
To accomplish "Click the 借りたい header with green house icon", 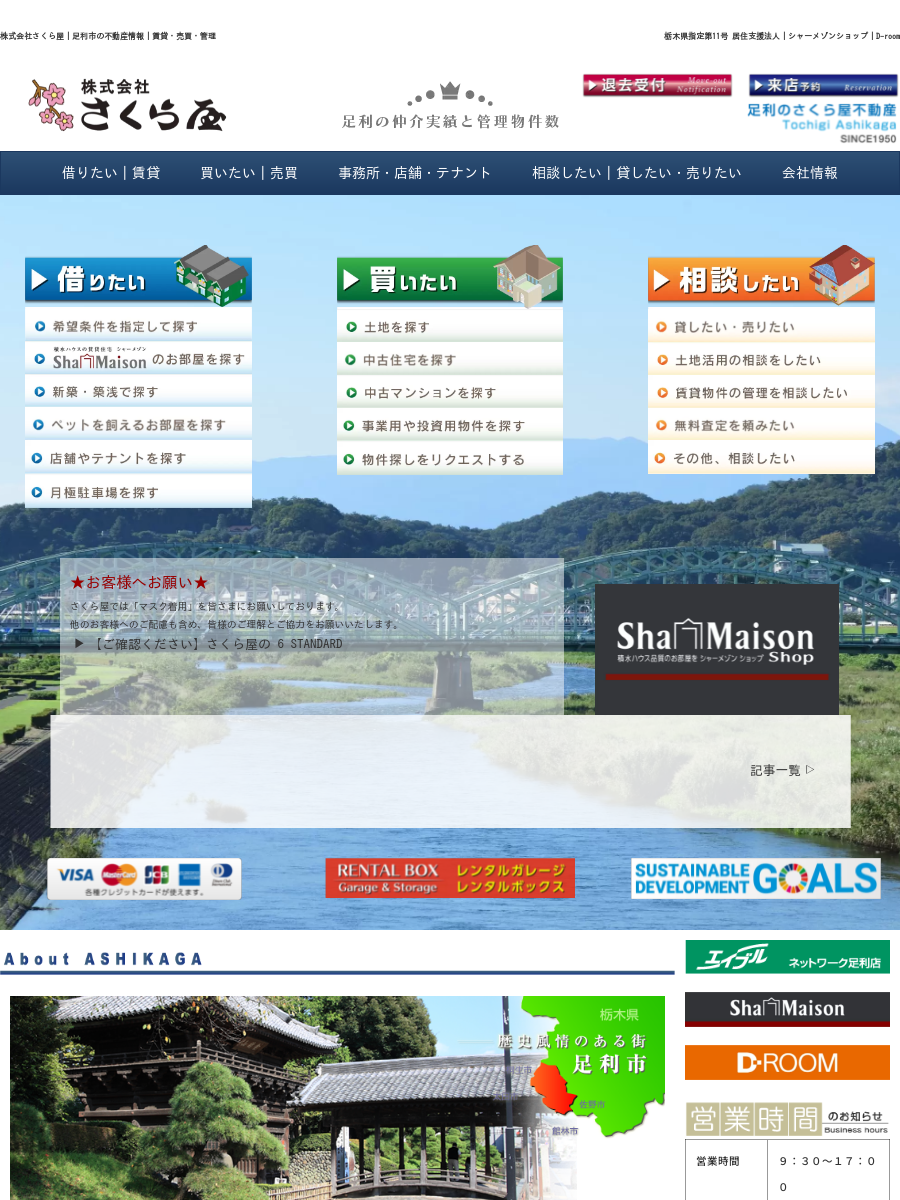I will pos(138,274).
